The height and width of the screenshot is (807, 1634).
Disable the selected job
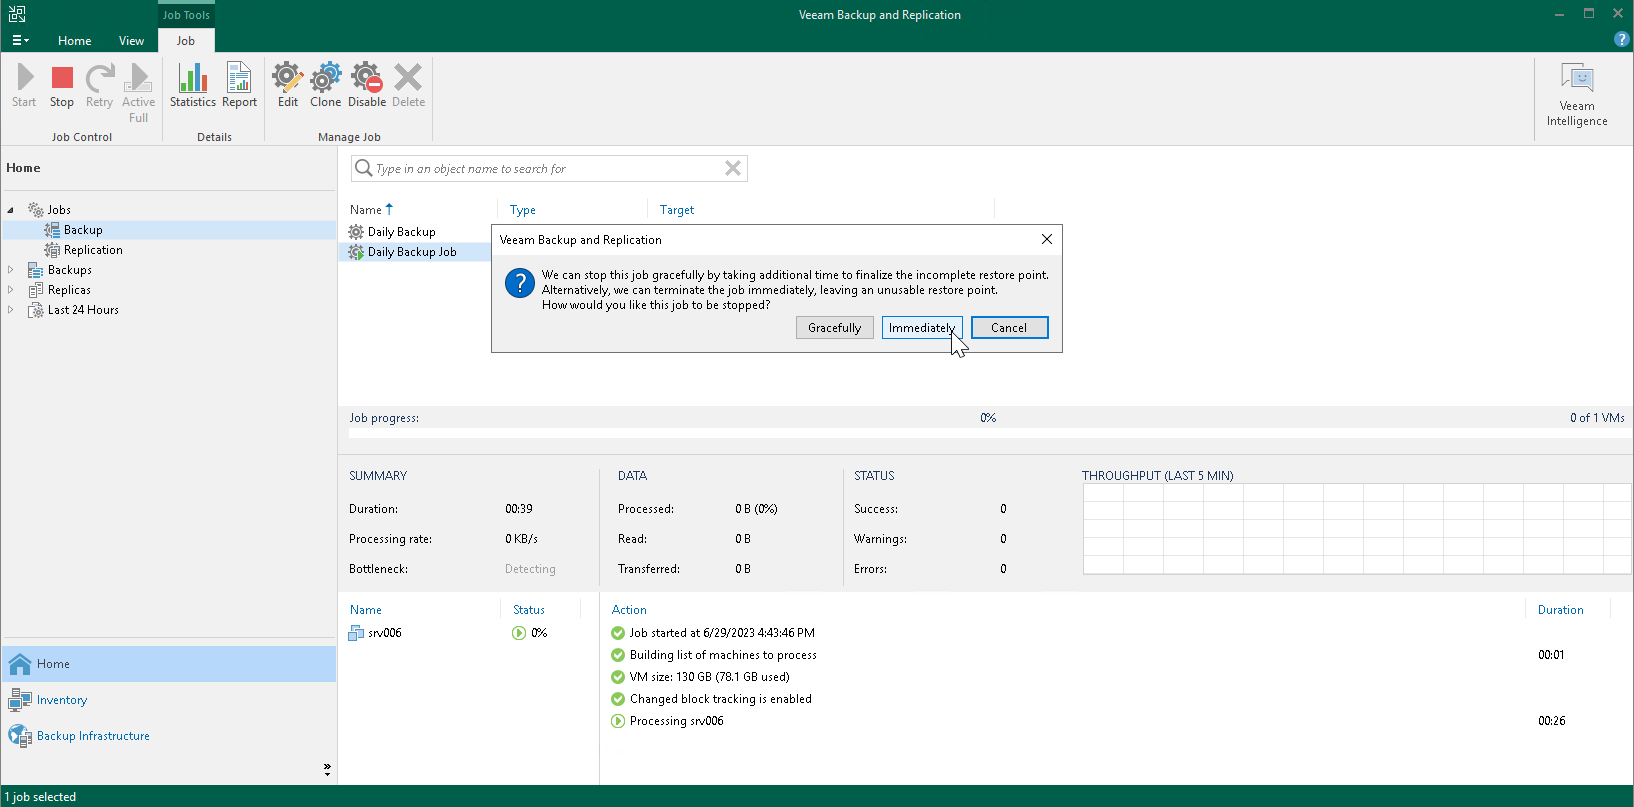click(x=366, y=86)
